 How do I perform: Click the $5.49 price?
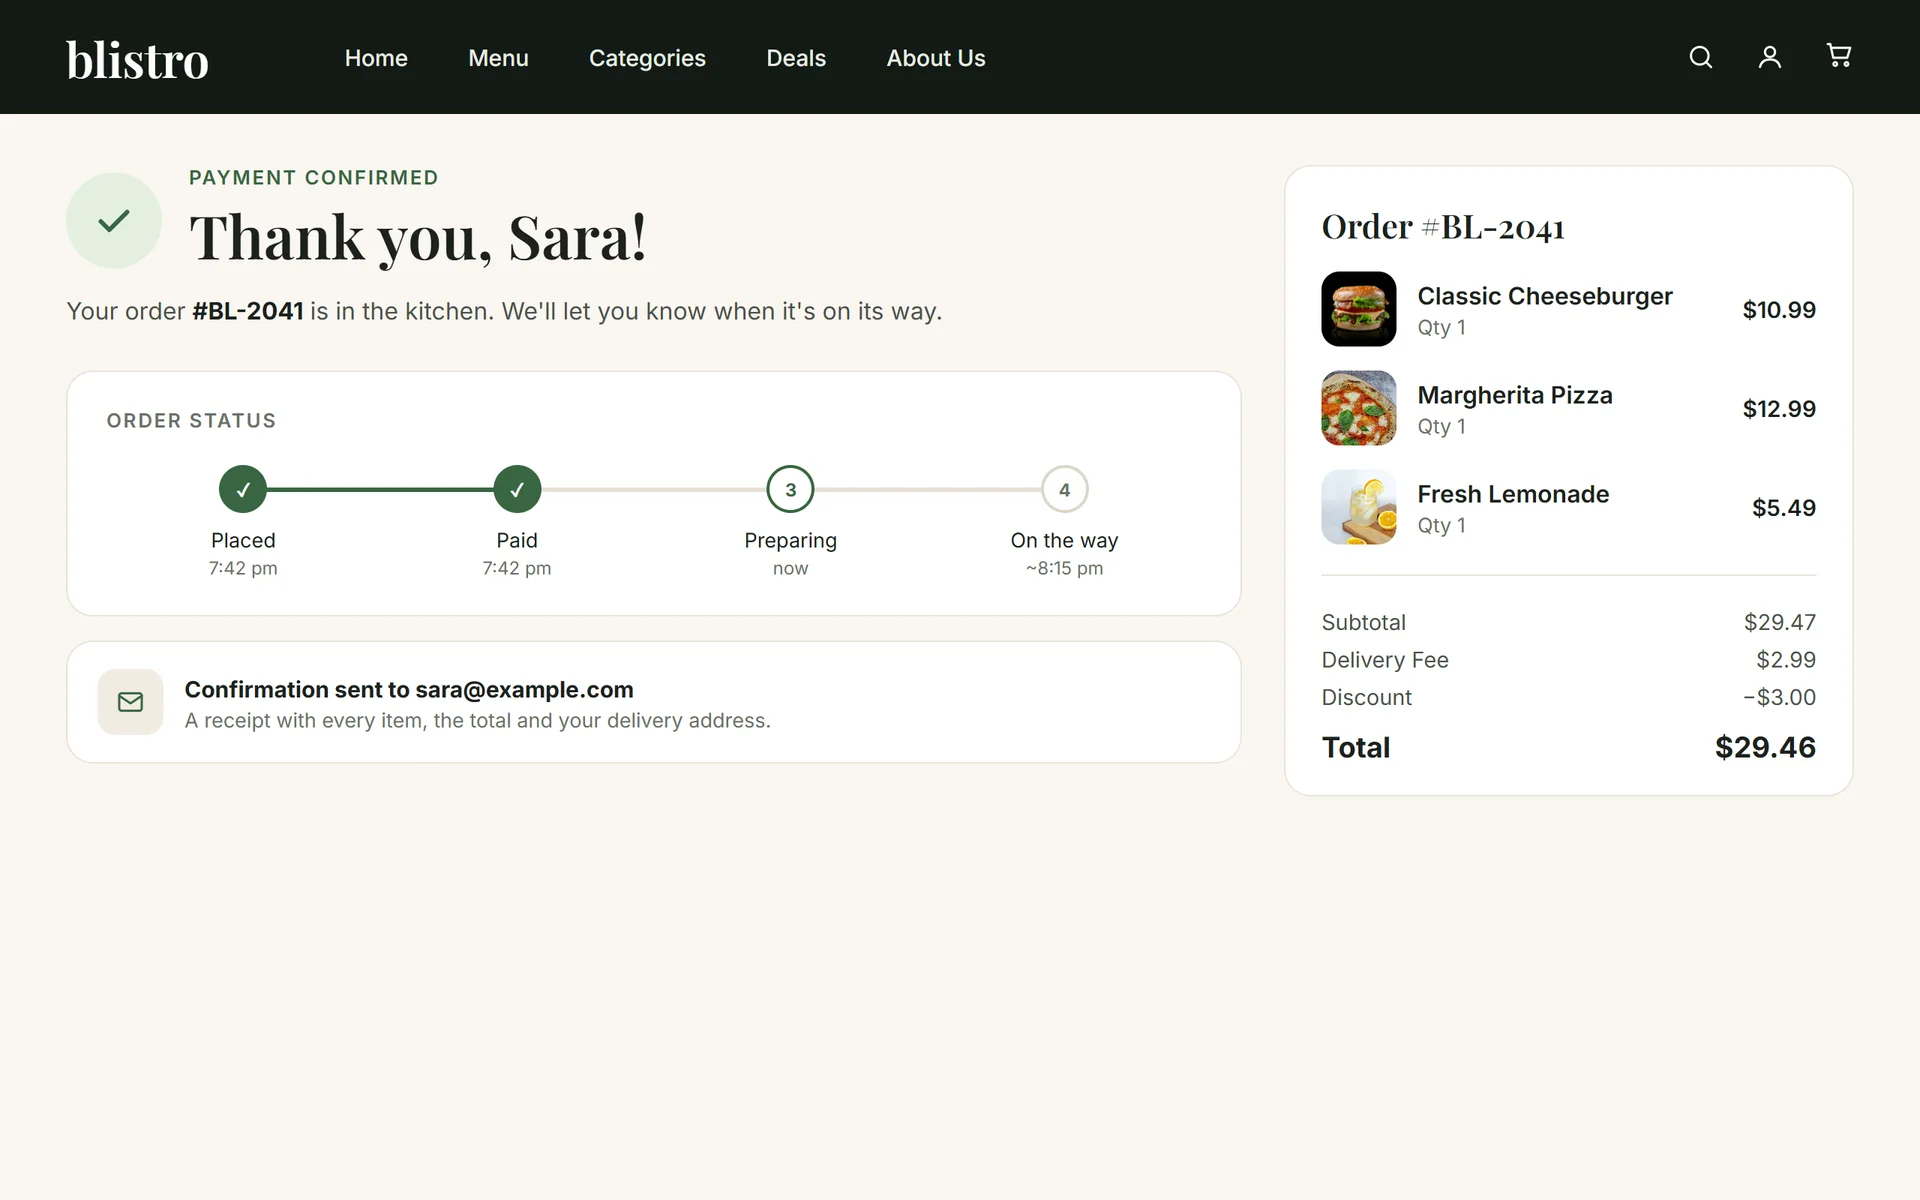click(x=1784, y=508)
